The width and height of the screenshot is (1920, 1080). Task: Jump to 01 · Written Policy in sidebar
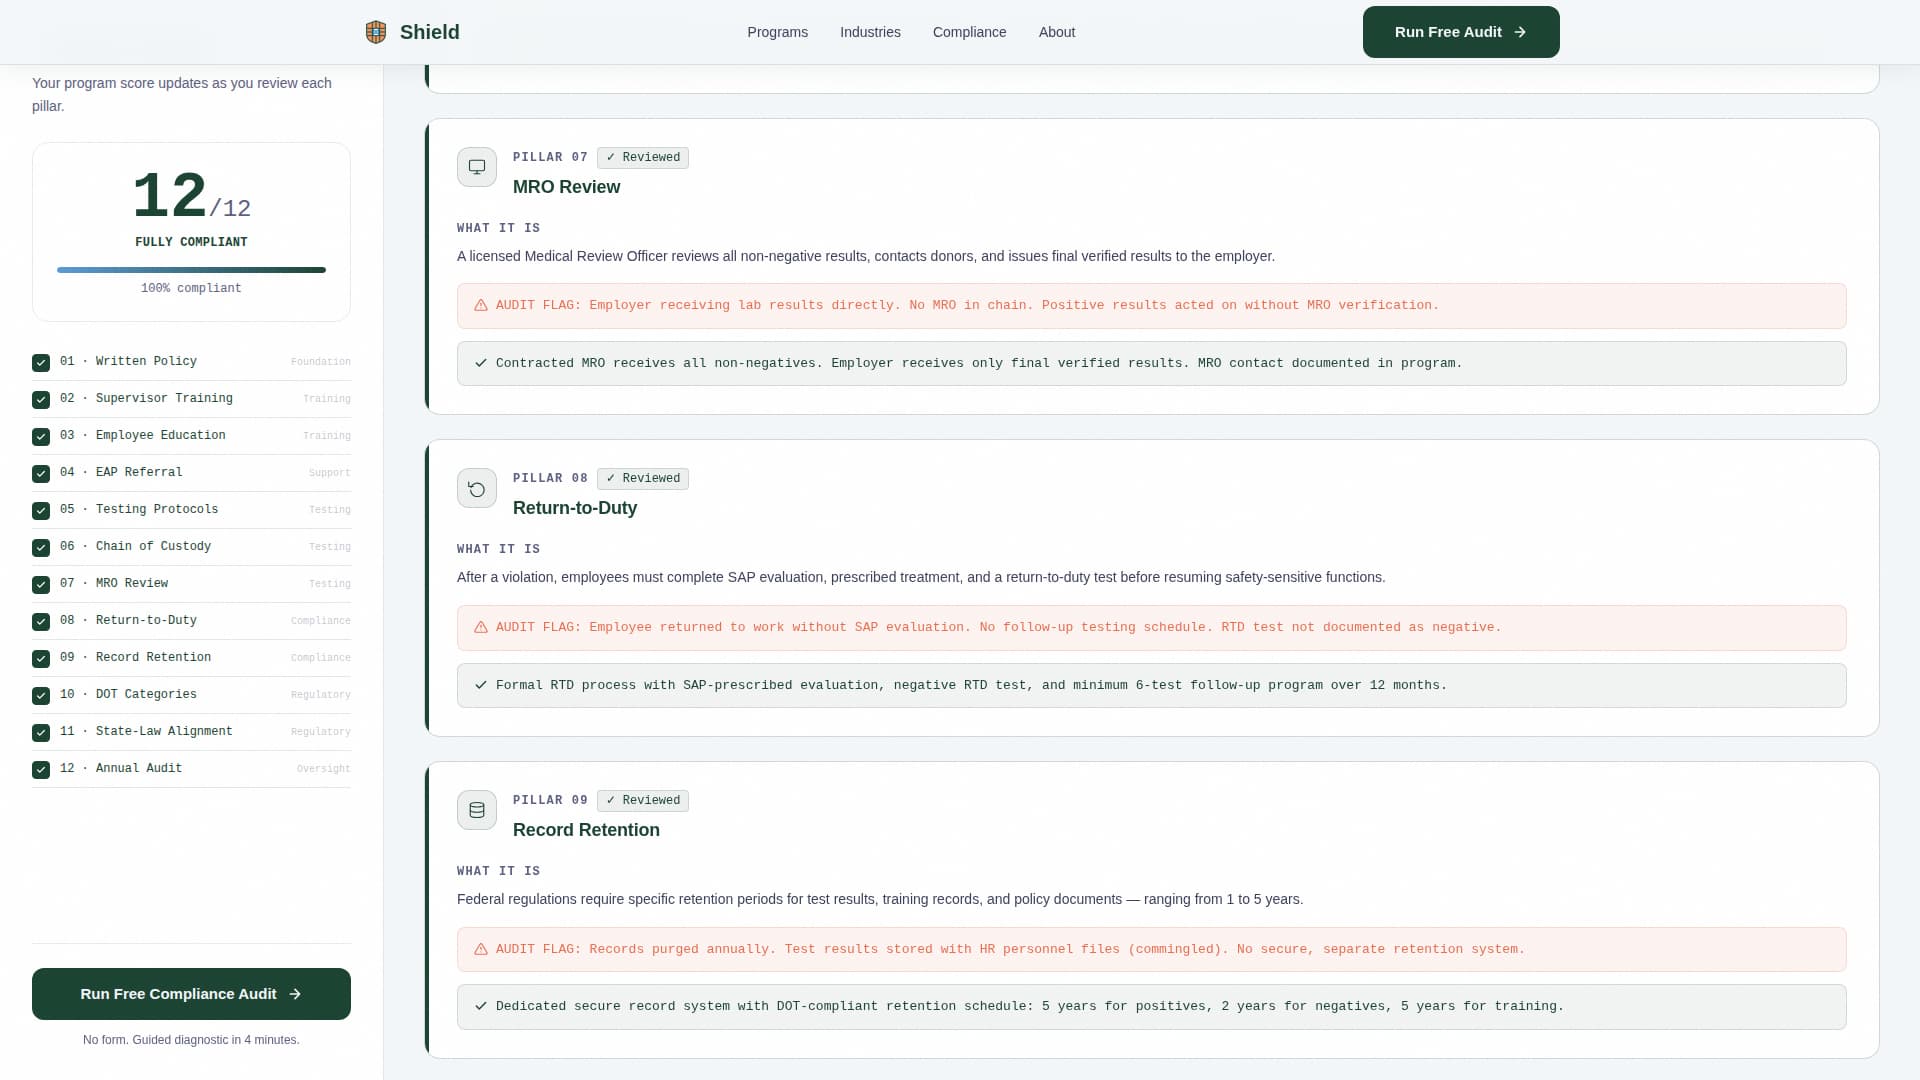pos(191,362)
